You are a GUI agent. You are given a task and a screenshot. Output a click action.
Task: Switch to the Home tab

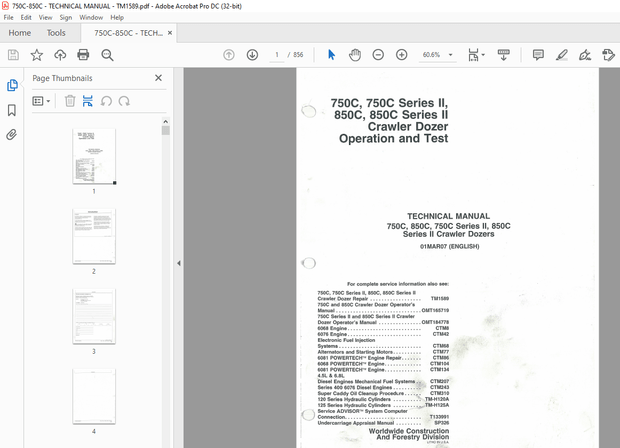(x=20, y=33)
